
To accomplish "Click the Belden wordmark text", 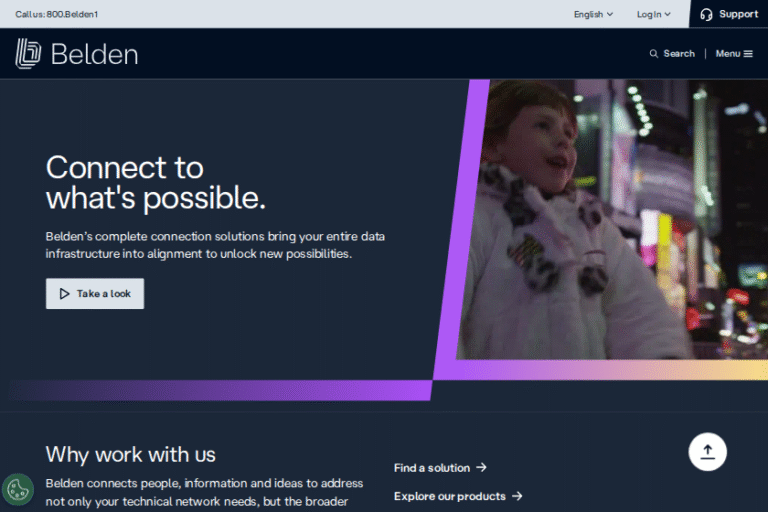I will (x=94, y=54).
